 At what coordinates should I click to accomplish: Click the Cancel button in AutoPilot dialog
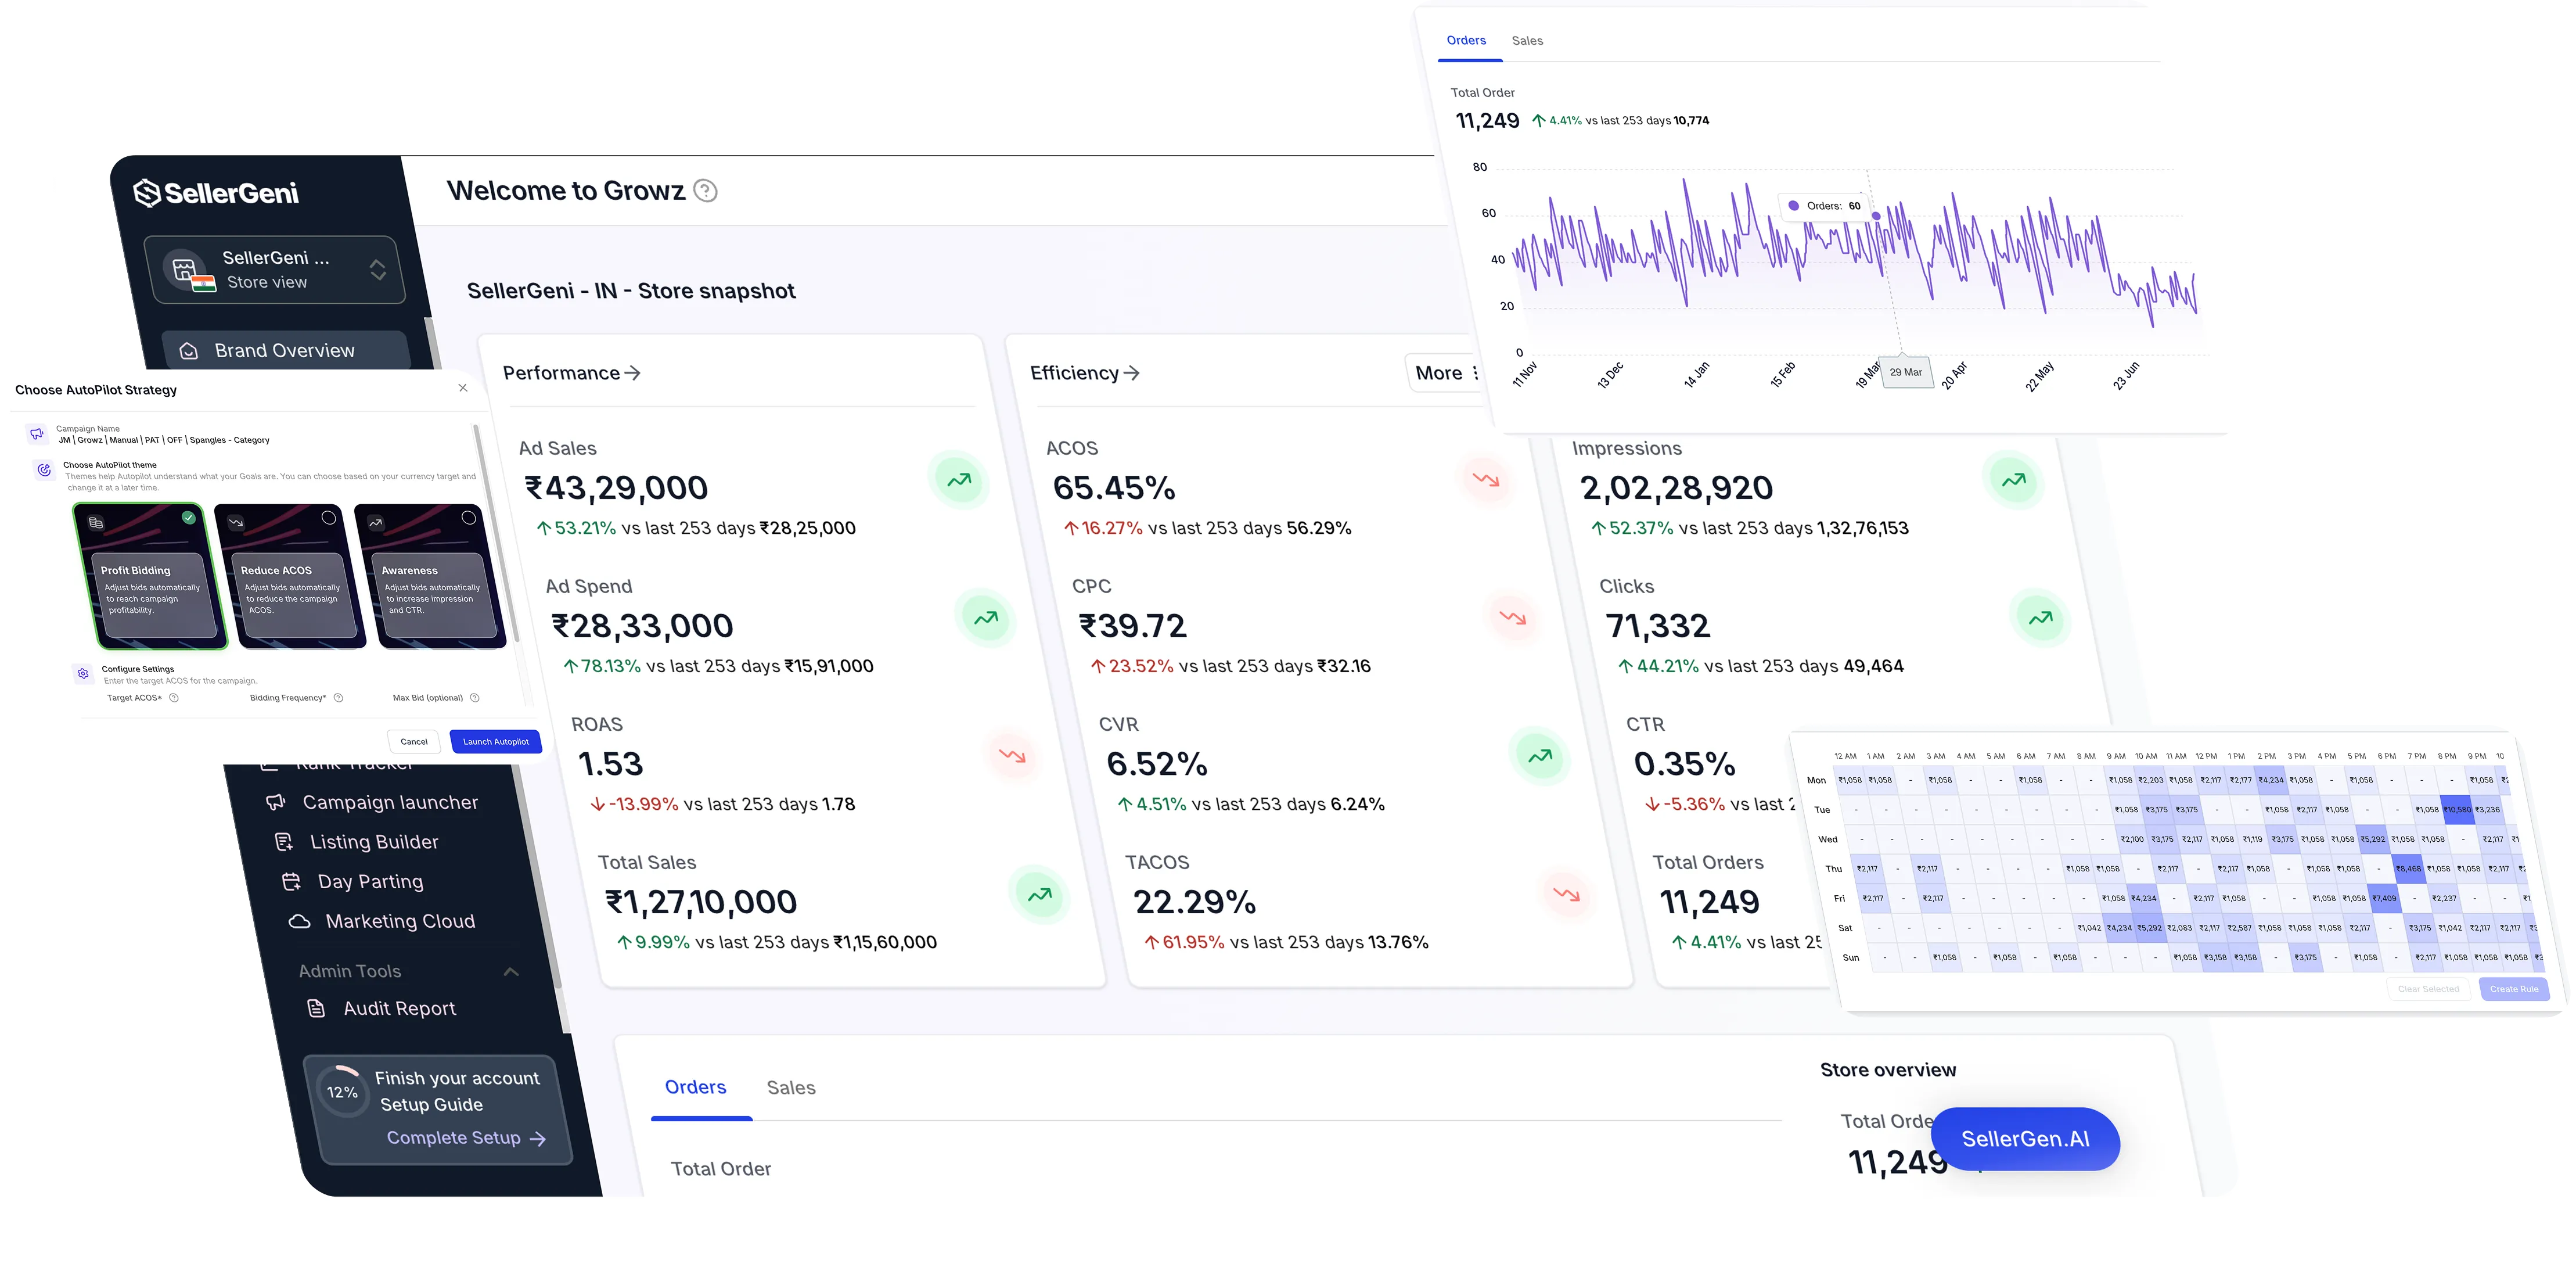414,742
